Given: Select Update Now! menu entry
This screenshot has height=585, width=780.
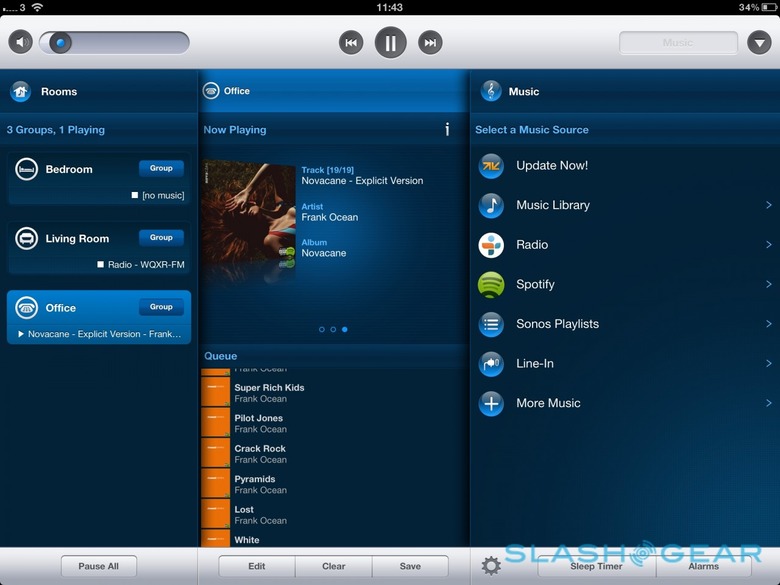Looking at the screenshot, I should [x=625, y=166].
